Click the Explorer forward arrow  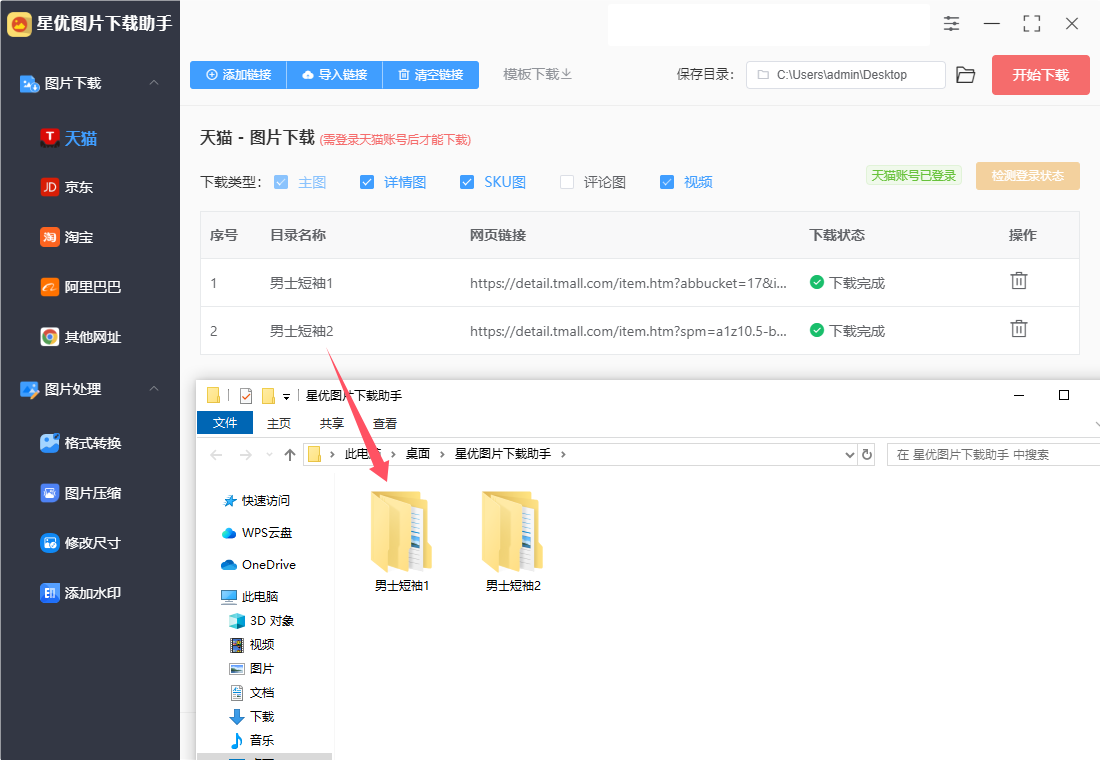(246, 455)
